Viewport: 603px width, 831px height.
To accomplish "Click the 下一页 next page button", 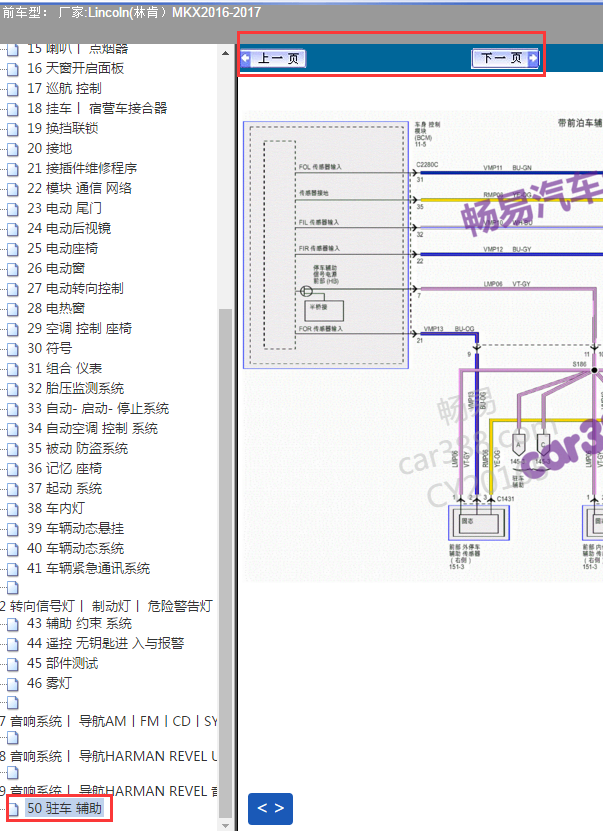I will tap(505, 58).
